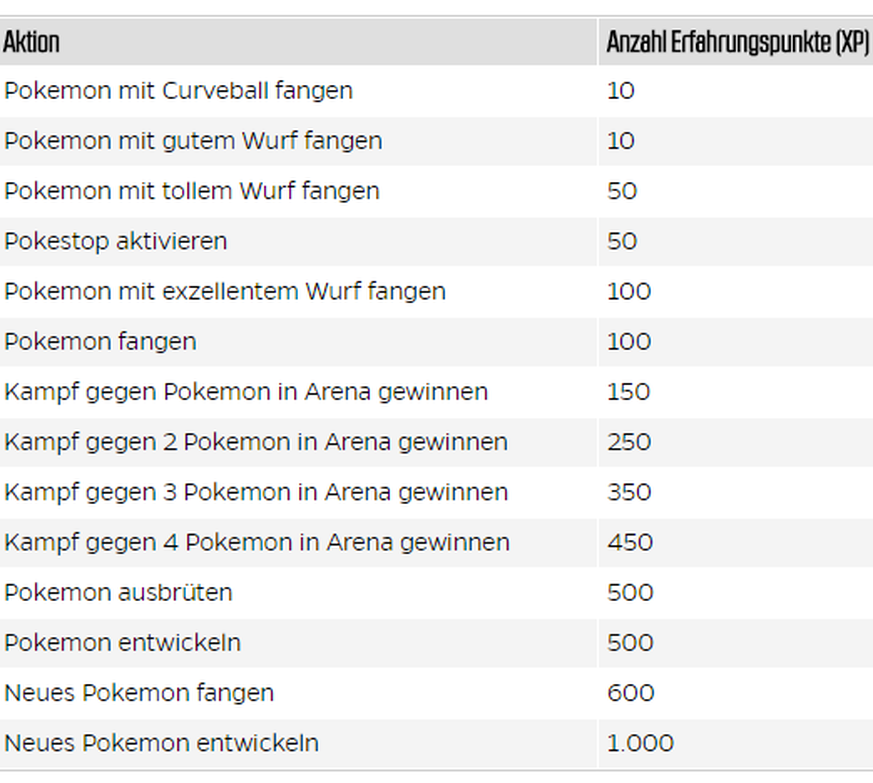Click the "1.000" XP value

640,743
